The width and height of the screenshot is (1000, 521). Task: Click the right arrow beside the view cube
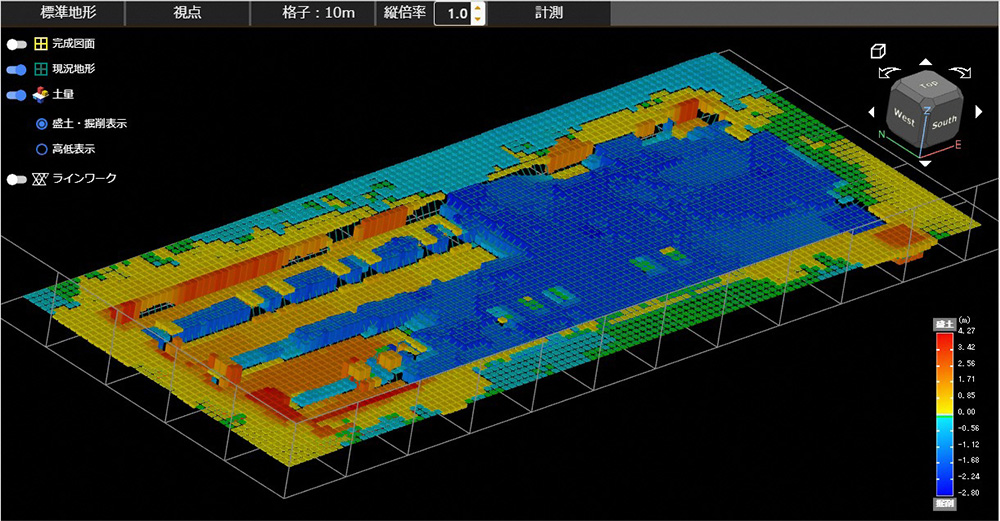[980, 112]
